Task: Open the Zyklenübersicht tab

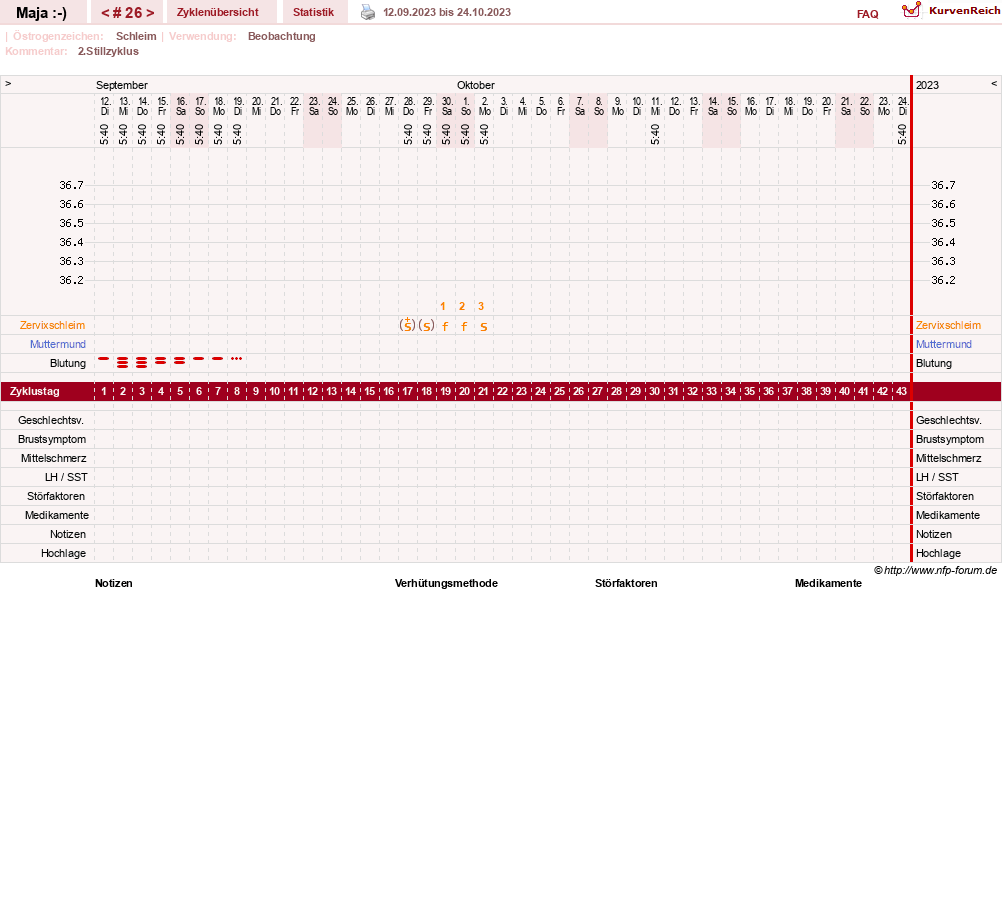Action: [218, 12]
